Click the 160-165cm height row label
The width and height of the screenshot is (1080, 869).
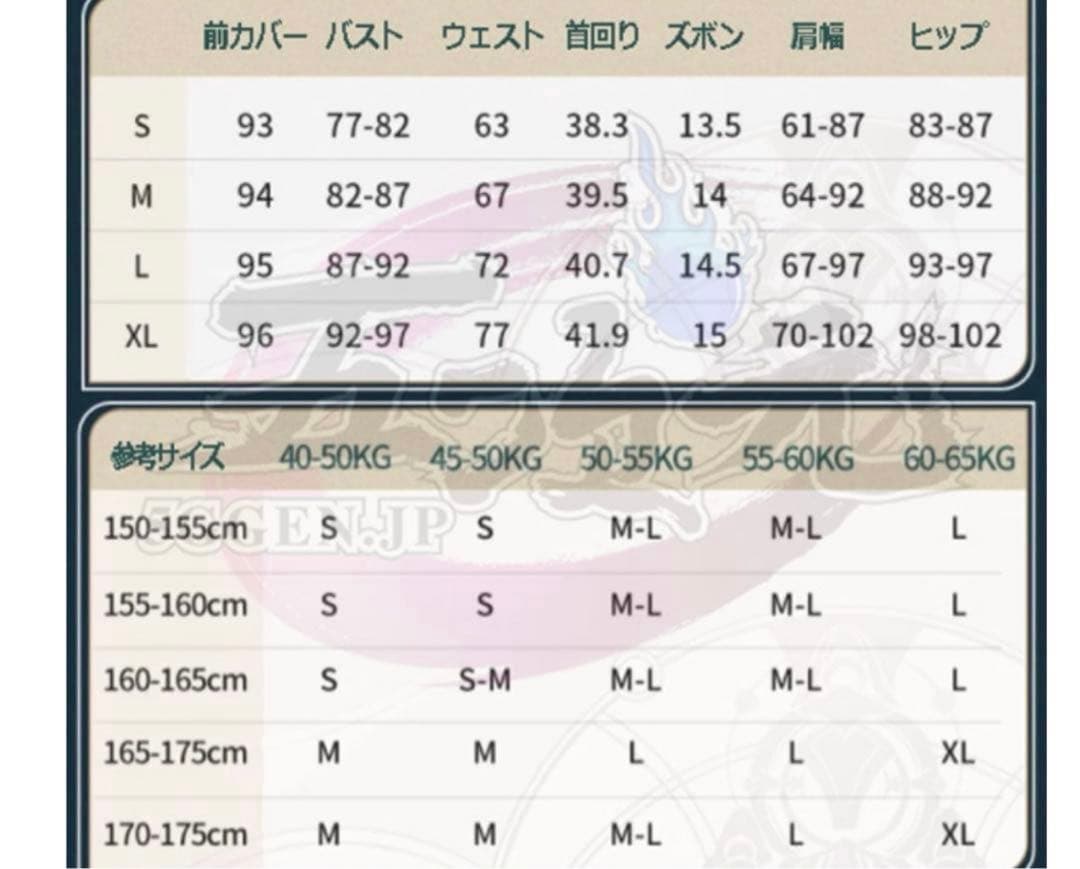tap(175, 681)
